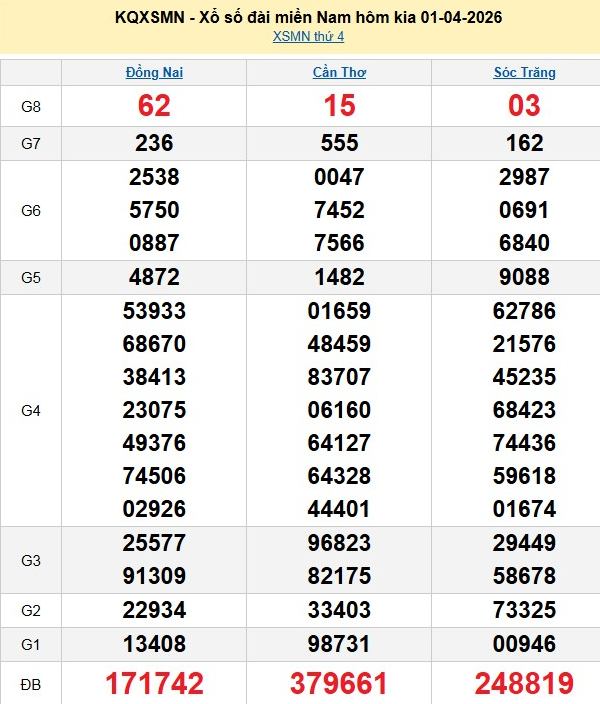
Task: Click Sóc Trăng G8 result 03
Action: click(524, 106)
